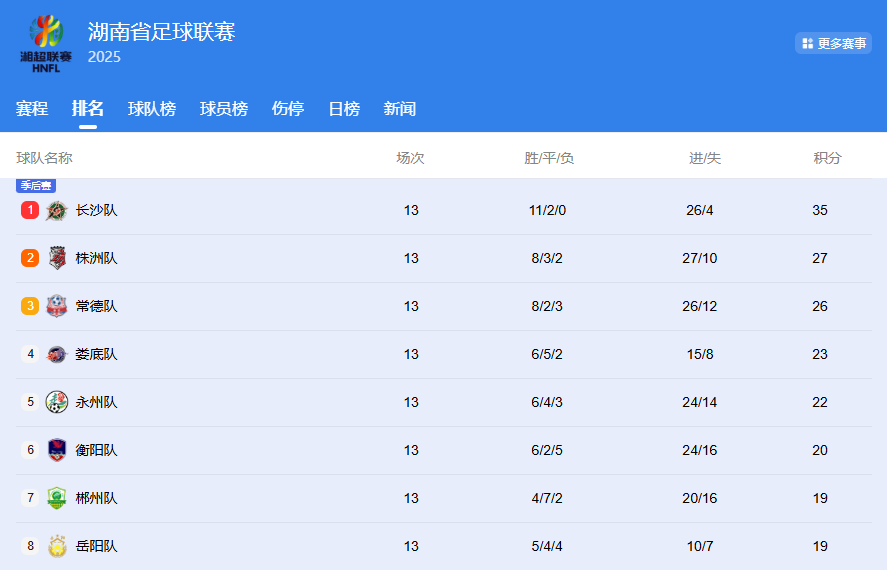
Task: Click the Hengyang team crest icon
Action: (57, 450)
